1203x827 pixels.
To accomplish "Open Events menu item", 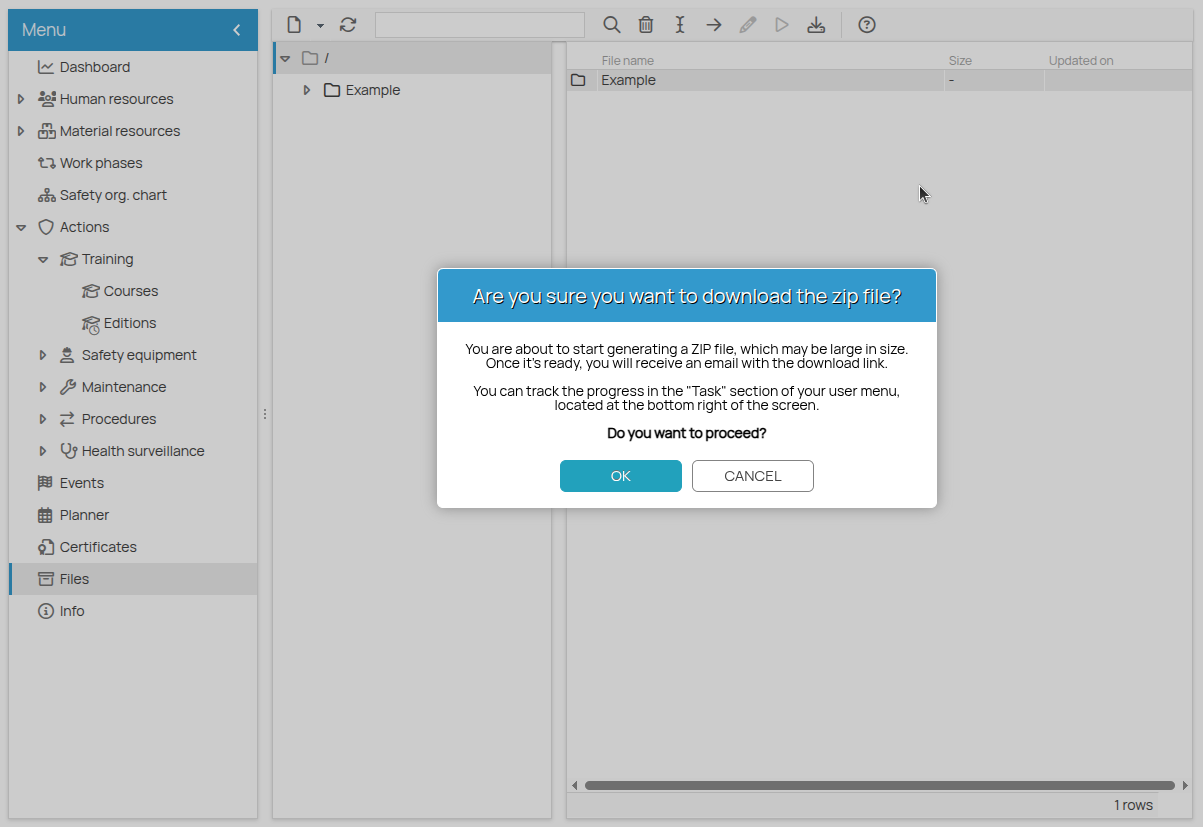I will [x=82, y=483].
